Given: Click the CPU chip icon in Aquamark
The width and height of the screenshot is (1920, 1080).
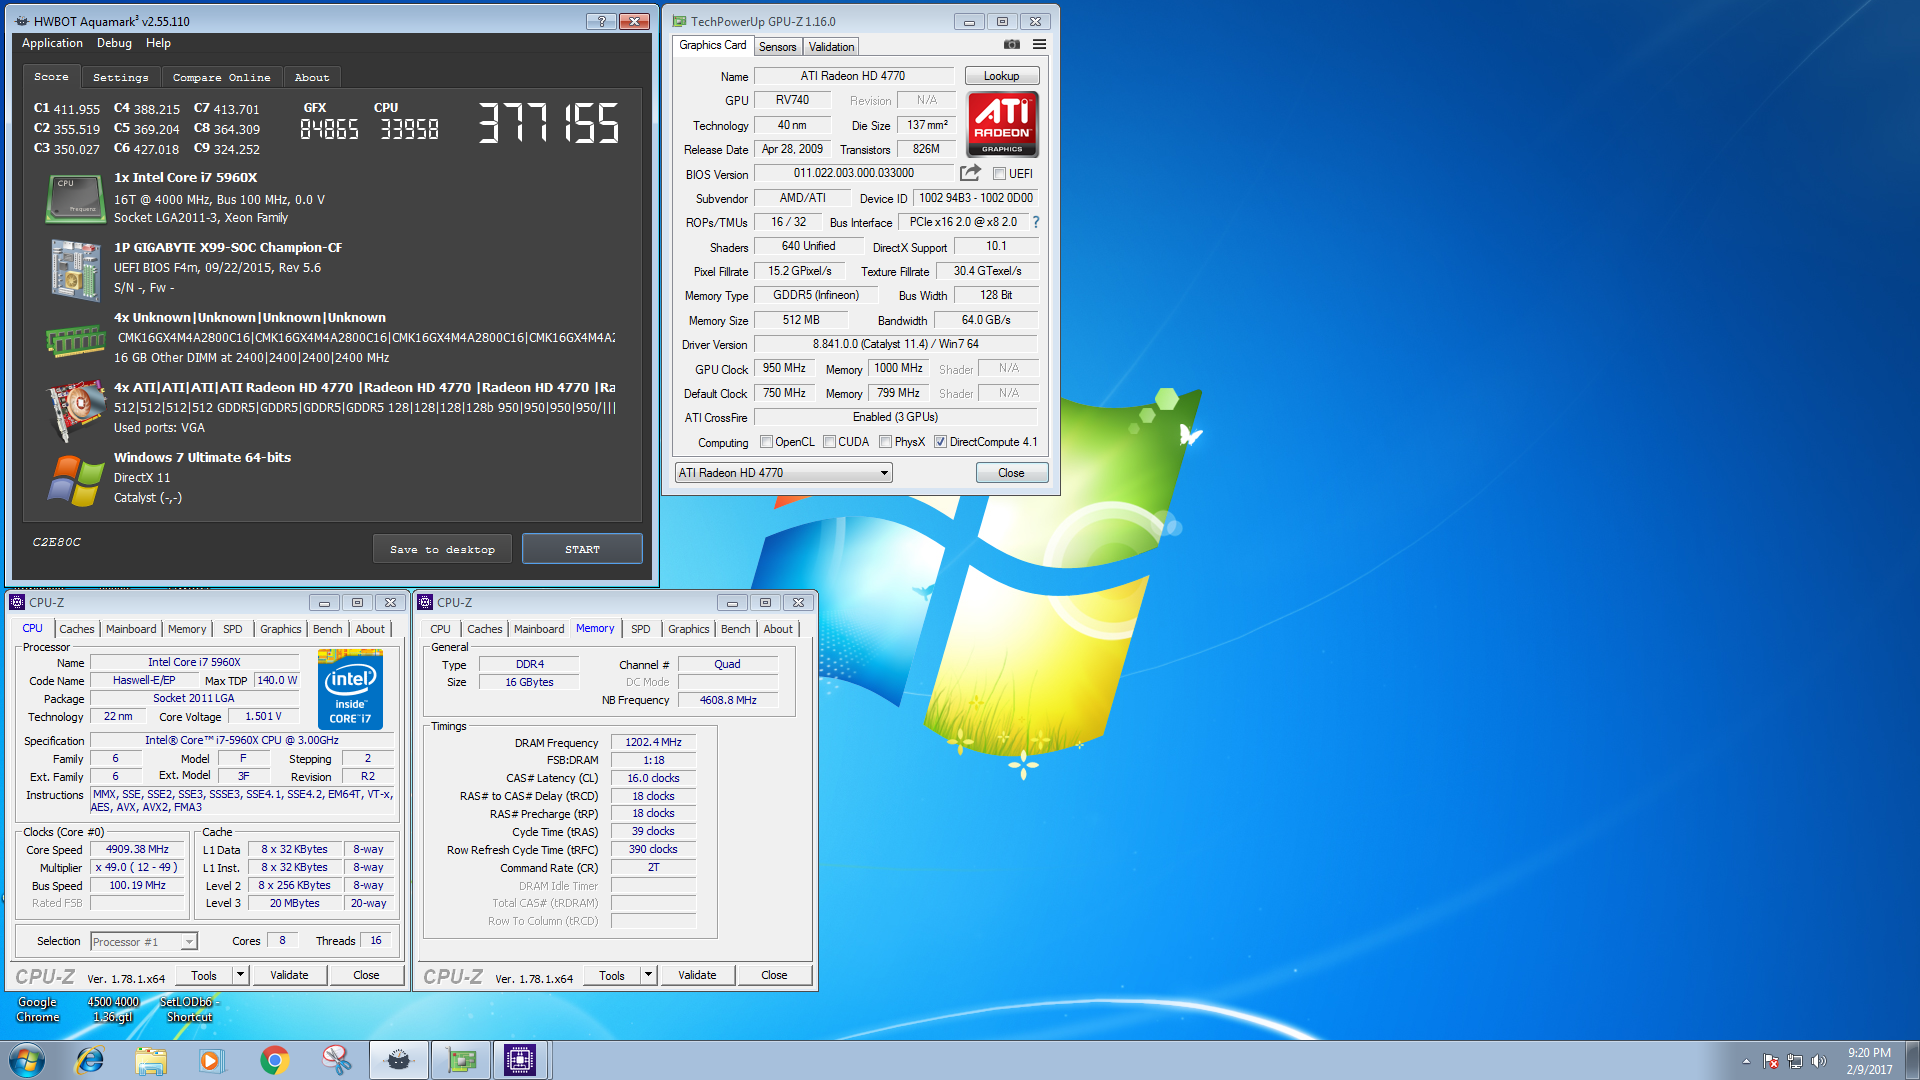Looking at the screenshot, I should pyautogui.click(x=75, y=199).
